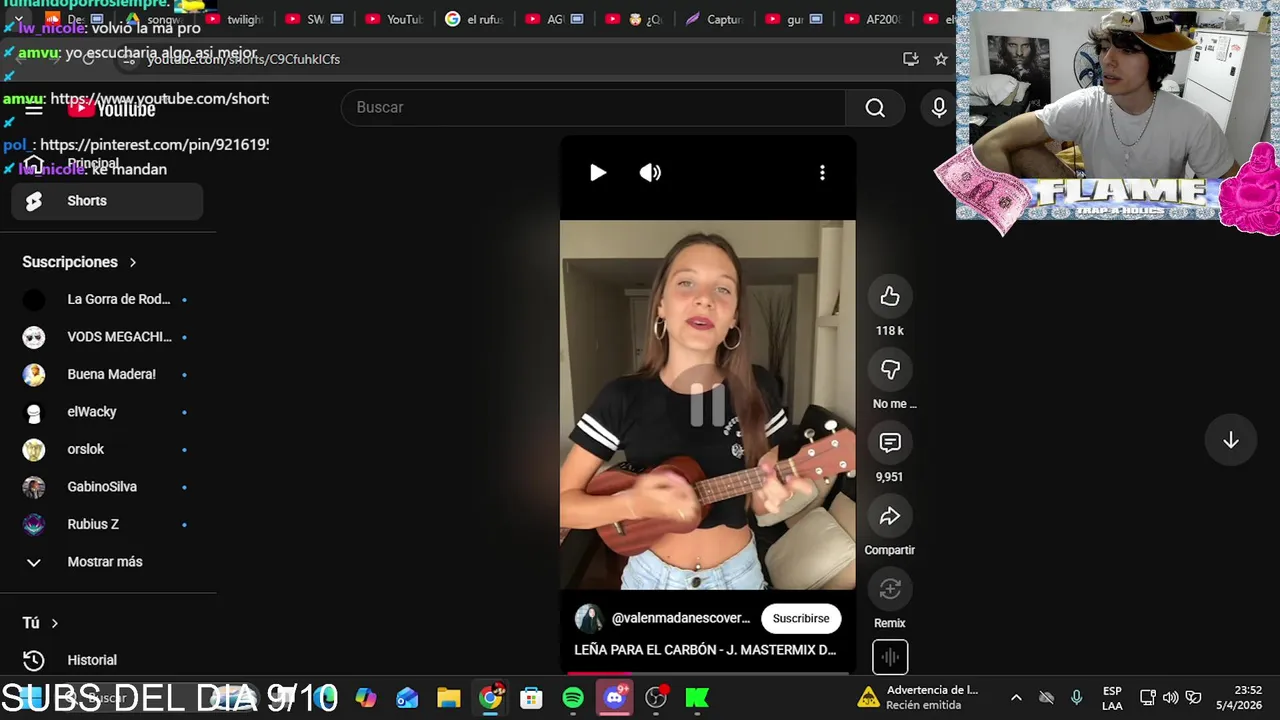The width and height of the screenshot is (1280, 720).
Task: Open @valenmadanescover channel name
Action: click(x=681, y=618)
